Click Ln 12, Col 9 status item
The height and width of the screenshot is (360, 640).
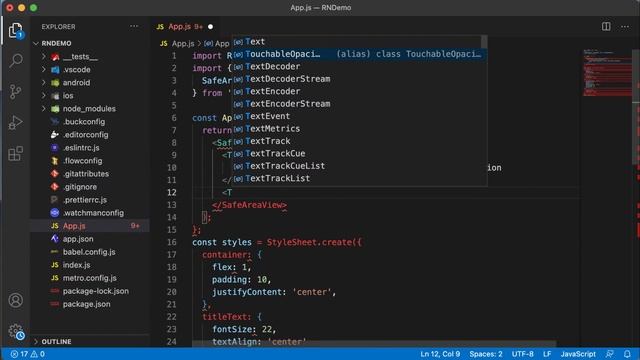click(440, 354)
